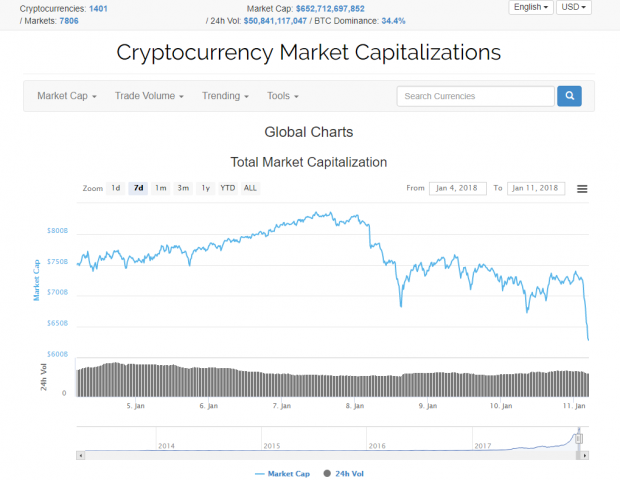Open the Trade Volume menu
Viewport: 620px width, 480px height.
[x=149, y=96]
